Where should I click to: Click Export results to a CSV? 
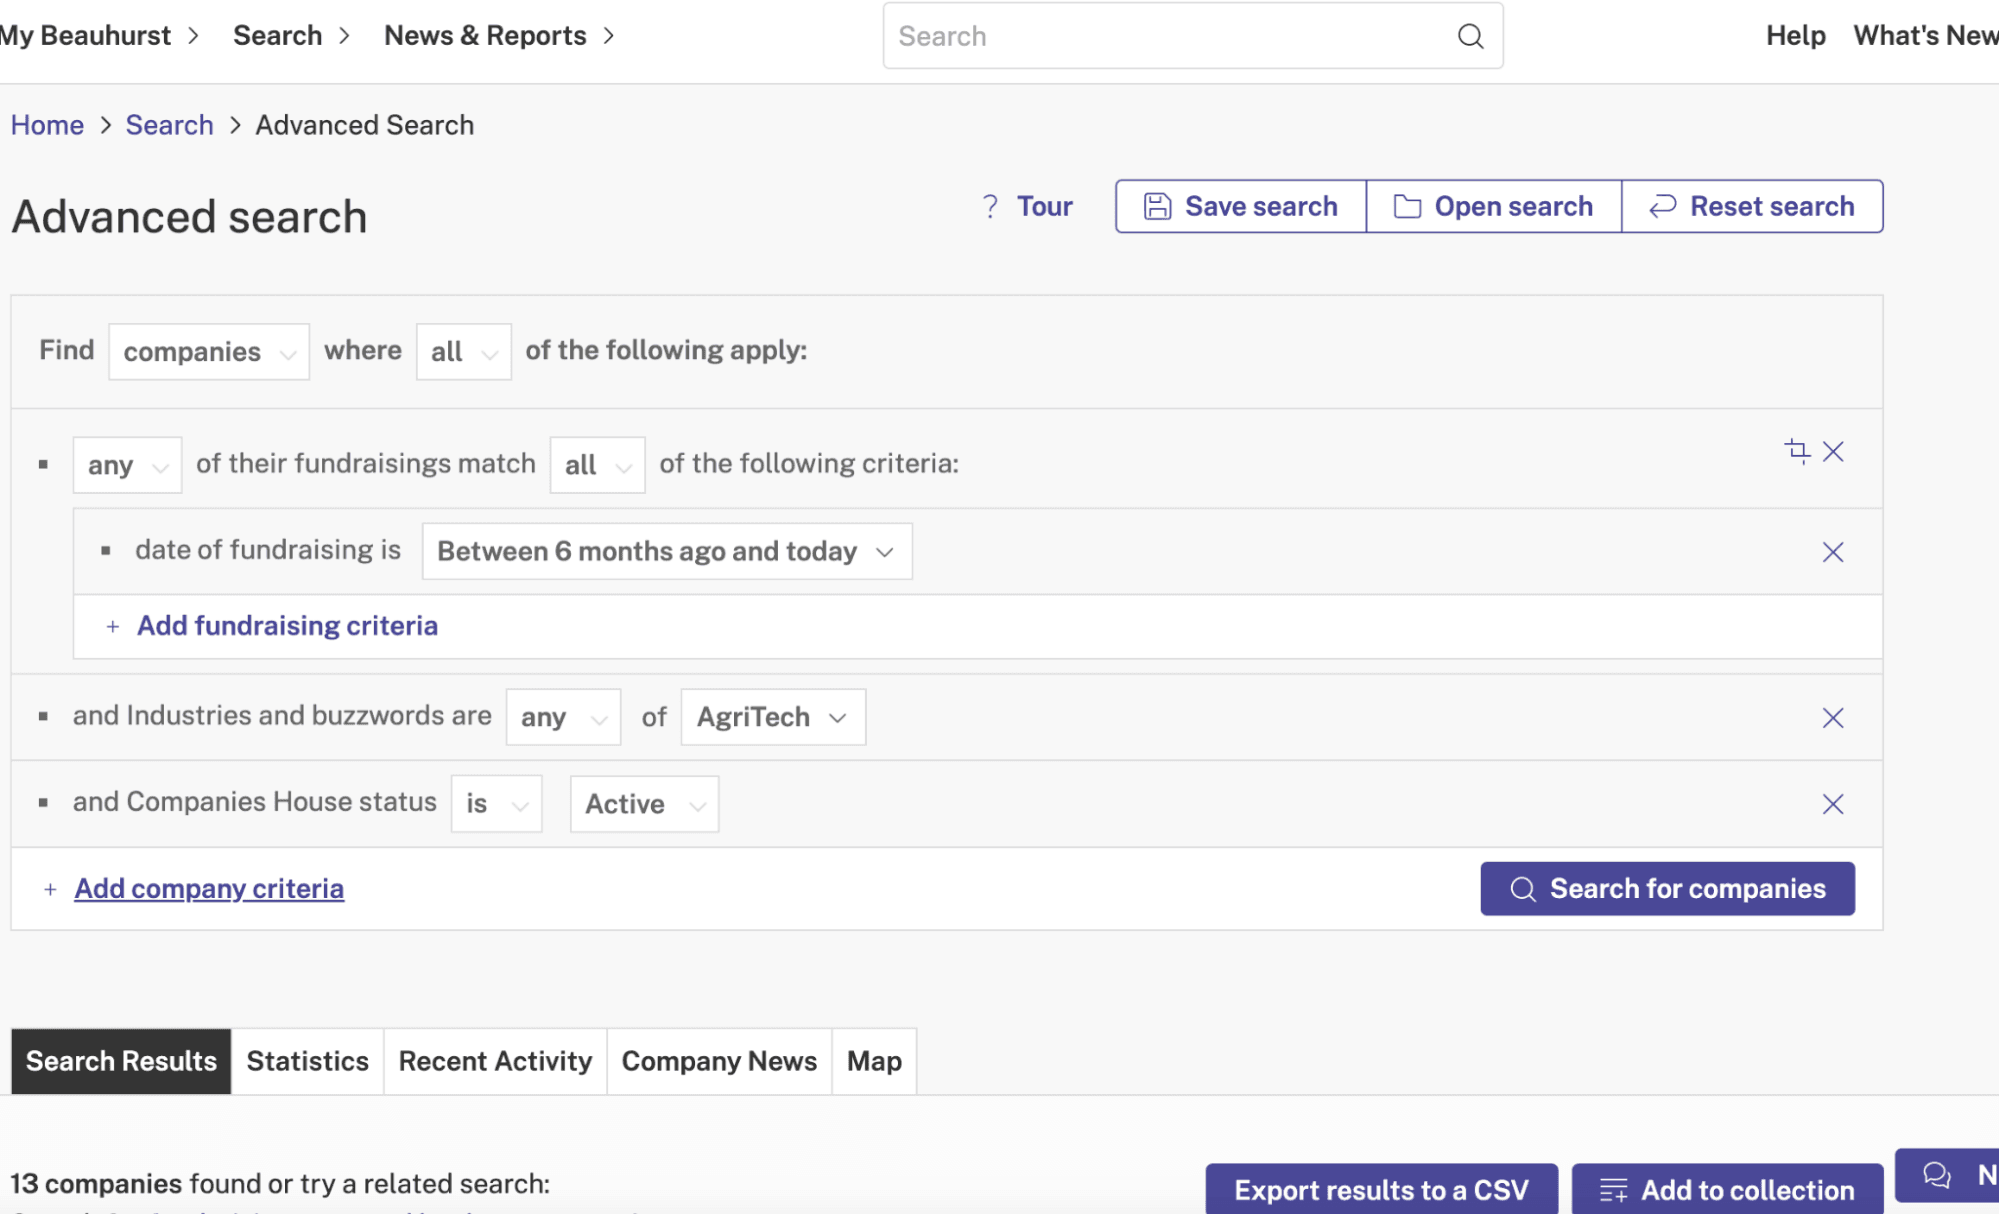click(x=1381, y=1189)
